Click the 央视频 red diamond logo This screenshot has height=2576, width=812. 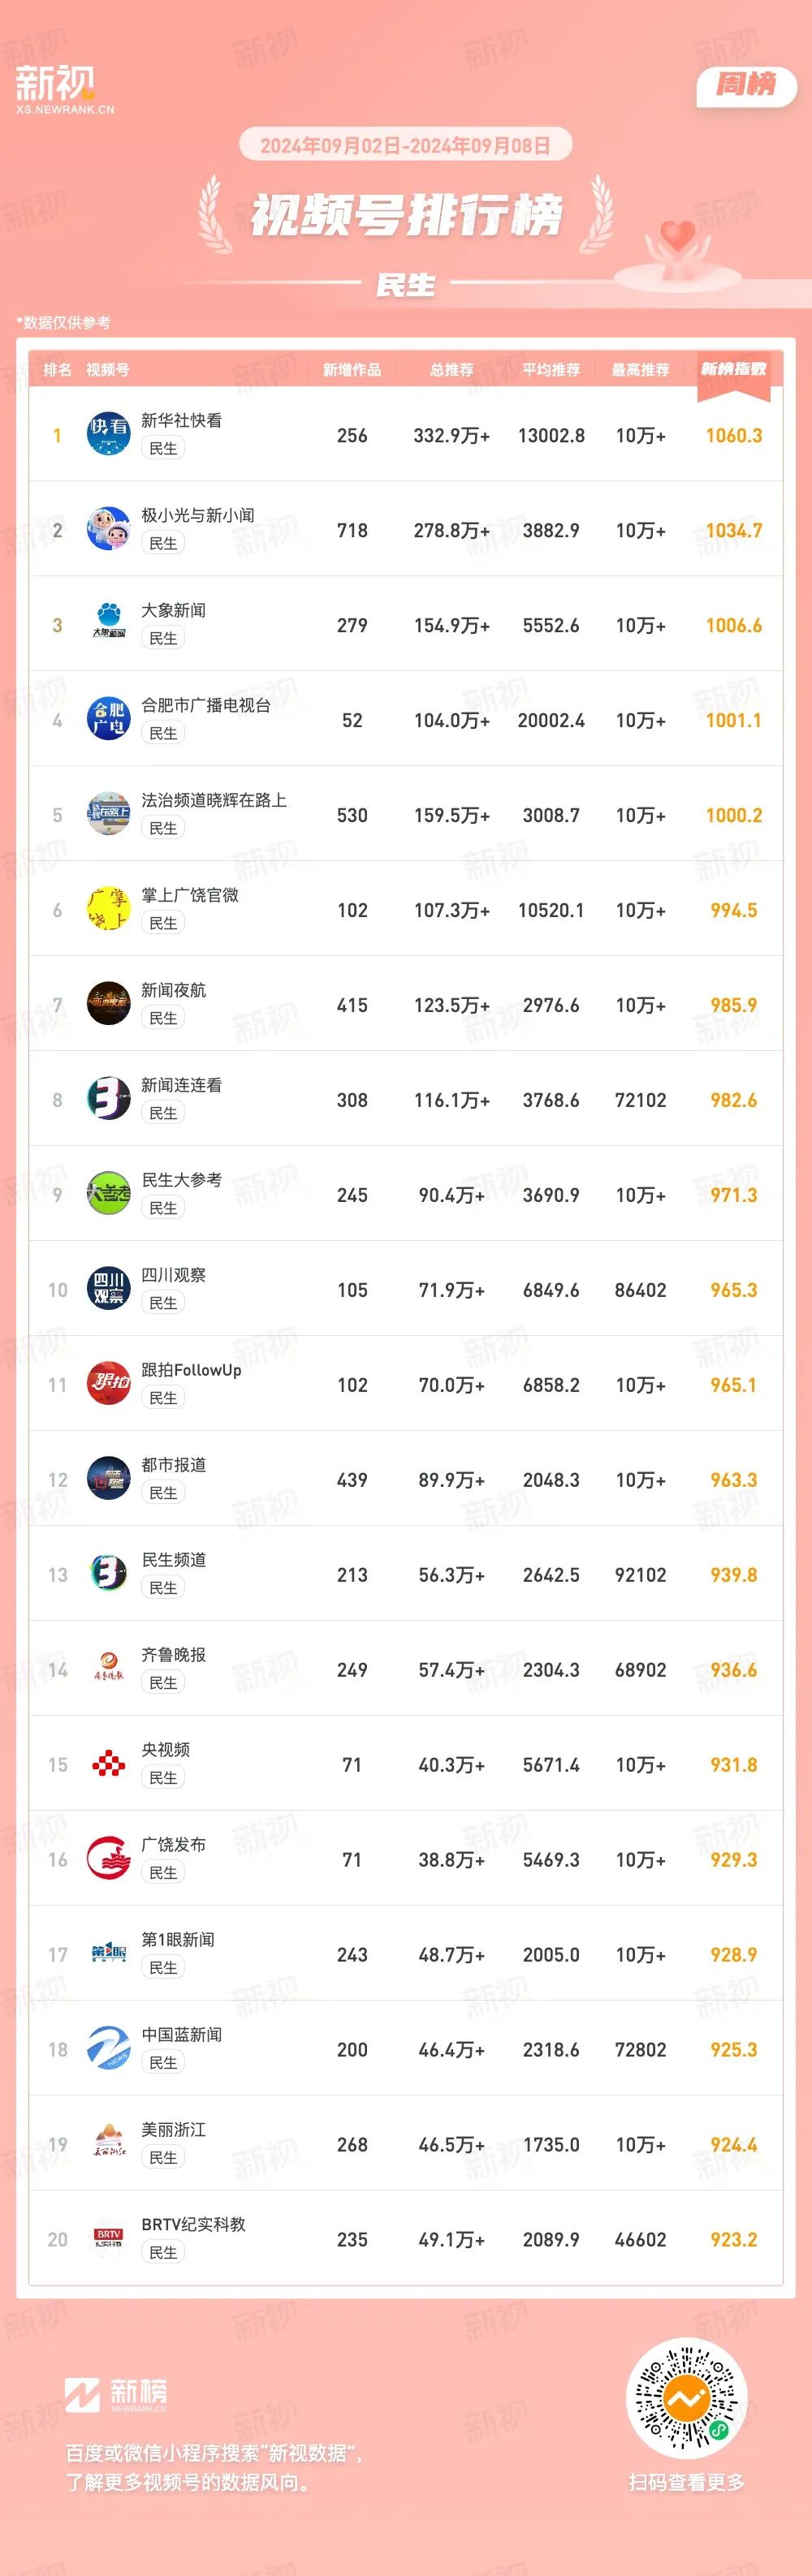click(108, 1763)
